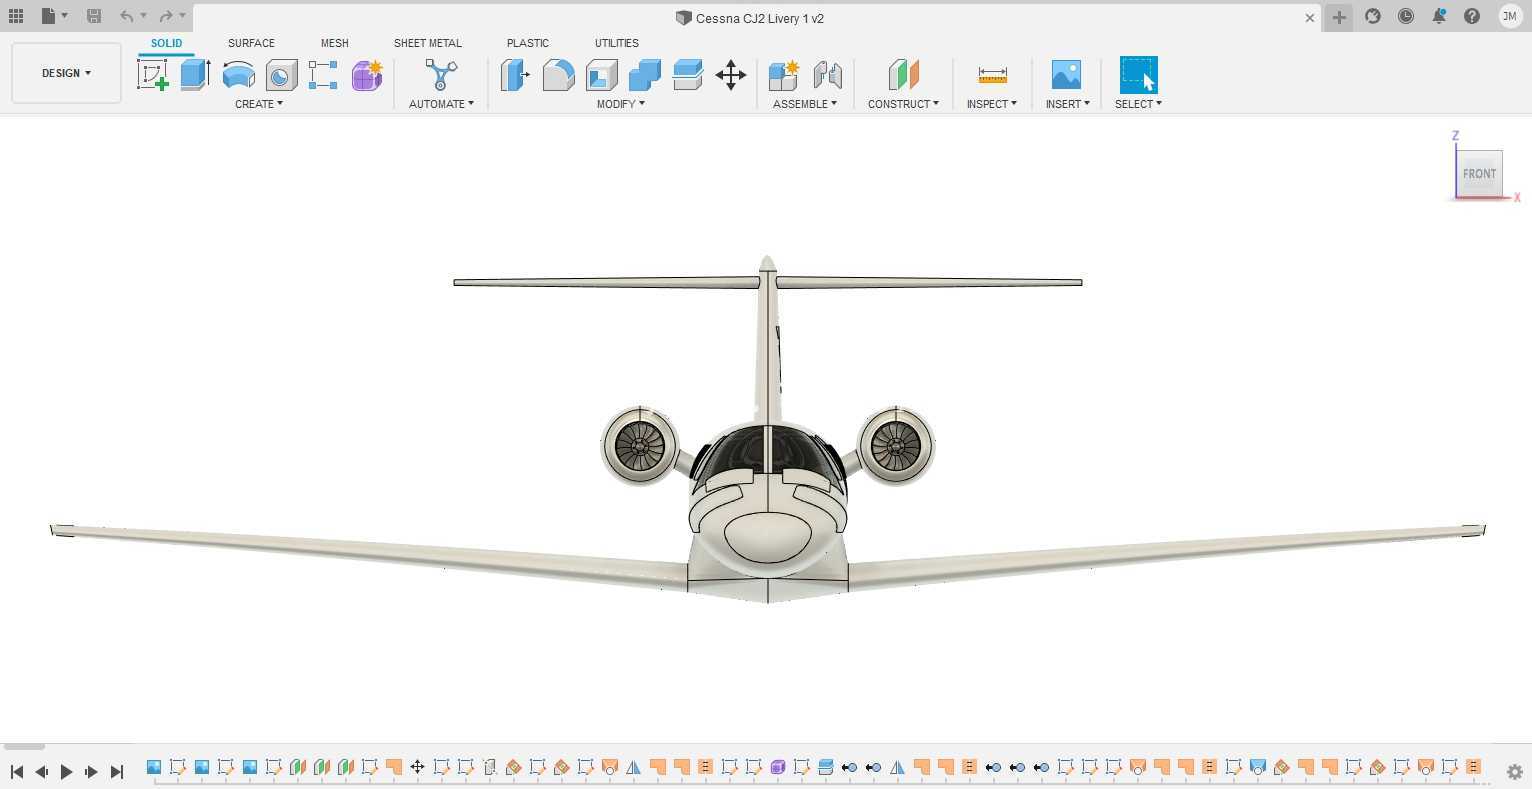Choose the Revolve tool

(x=238, y=75)
